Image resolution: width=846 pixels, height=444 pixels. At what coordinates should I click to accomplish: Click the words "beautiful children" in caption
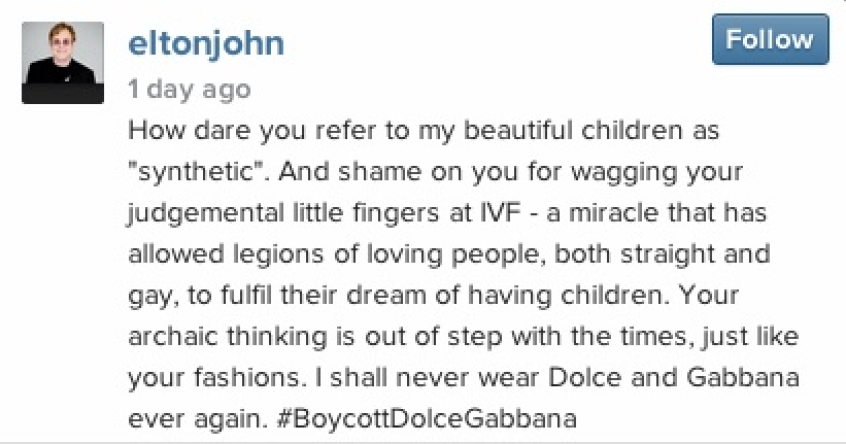point(549,131)
